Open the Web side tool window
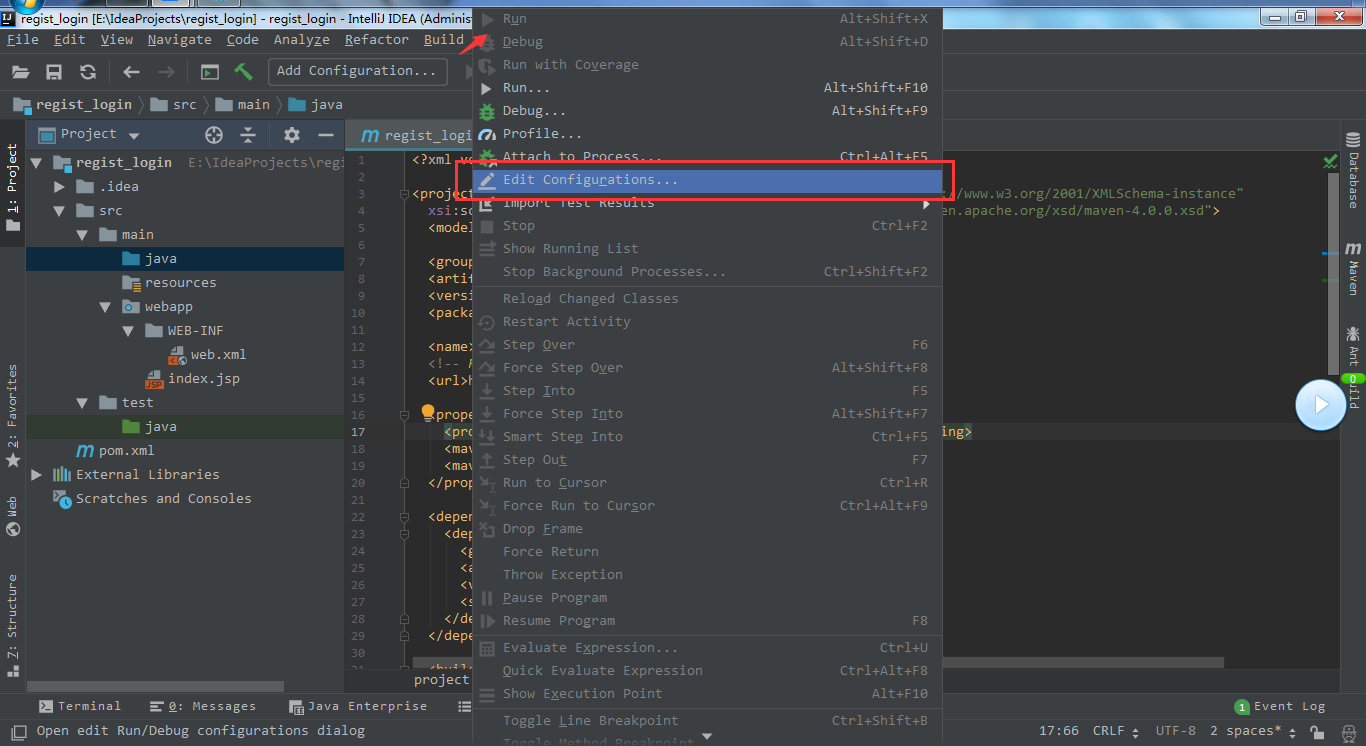The image size is (1366, 746). click(12, 516)
